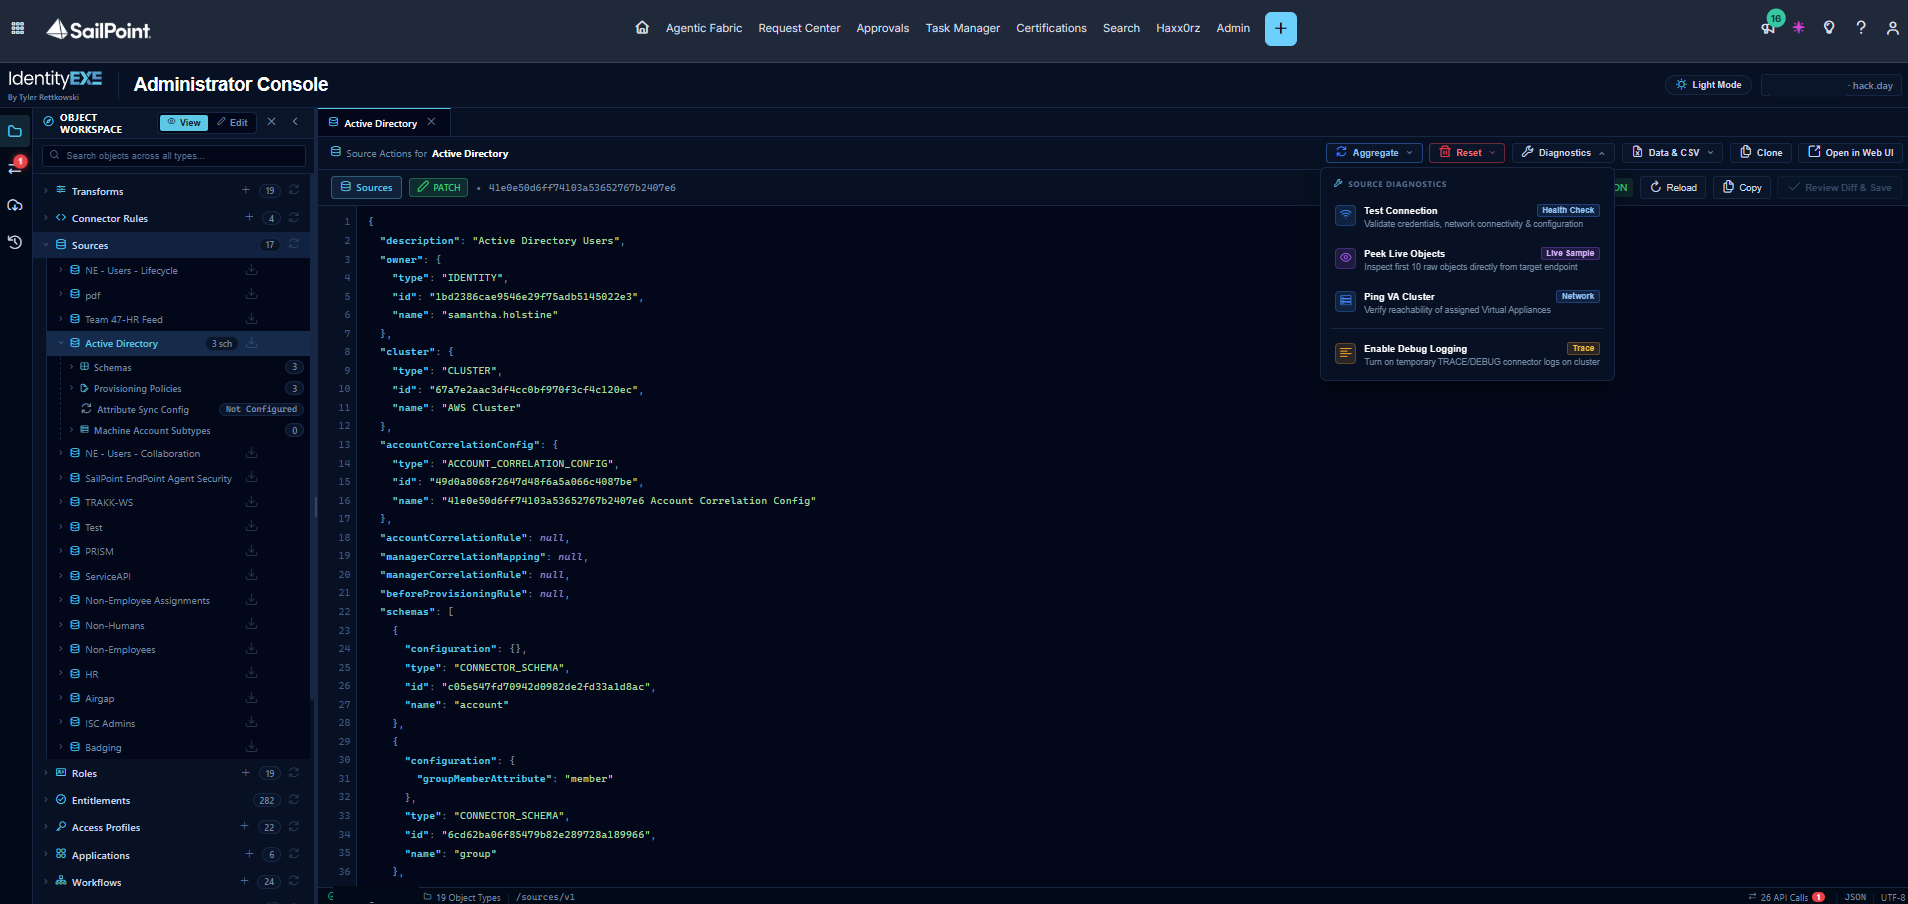The image size is (1908, 904).
Task: Toggle Light Mode
Action: [x=1709, y=85]
